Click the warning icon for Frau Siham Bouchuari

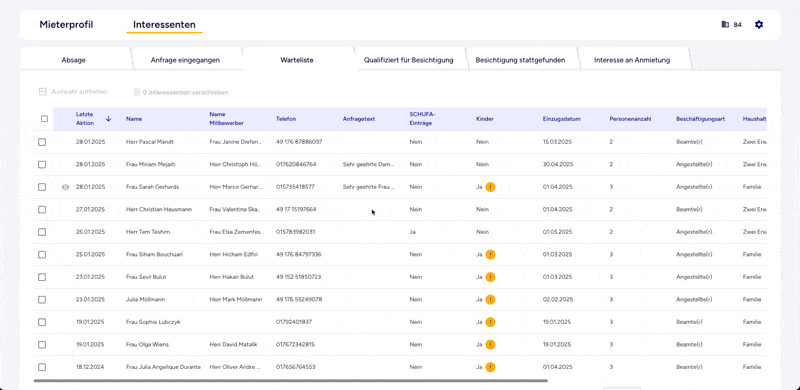(x=490, y=254)
